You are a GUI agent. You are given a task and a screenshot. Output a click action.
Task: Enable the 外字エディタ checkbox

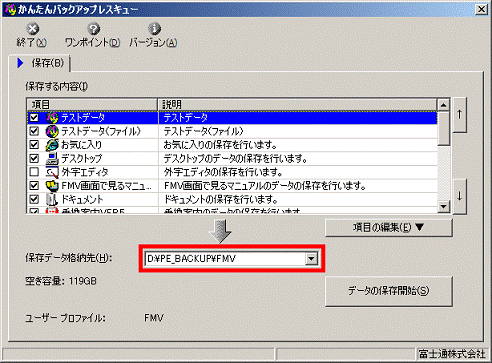click(34, 172)
